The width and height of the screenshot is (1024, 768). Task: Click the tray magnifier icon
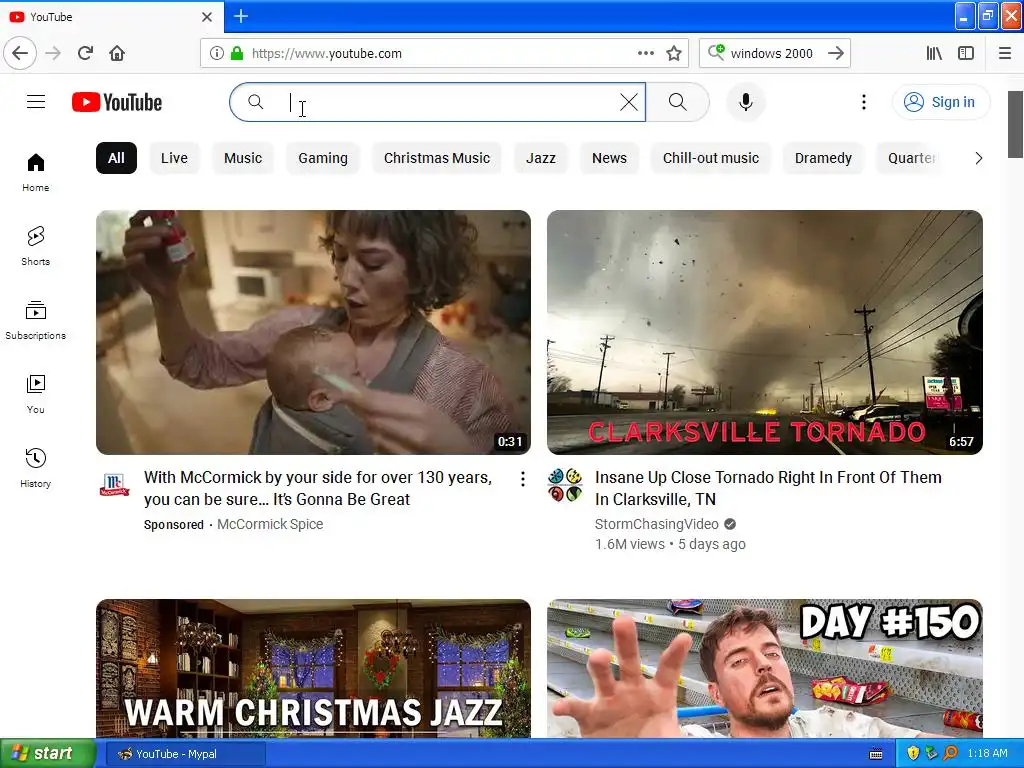pos(950,754)
